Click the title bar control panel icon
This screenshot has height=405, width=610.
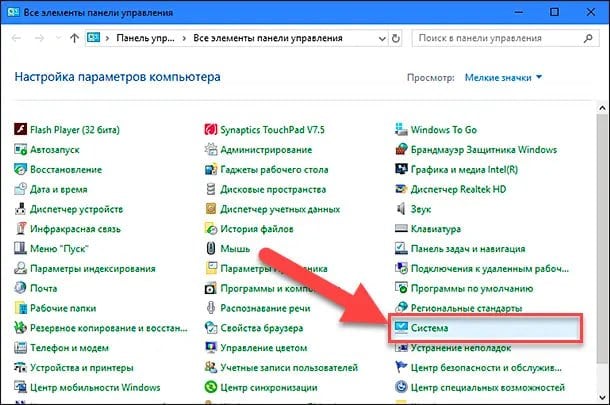[14, 12]
